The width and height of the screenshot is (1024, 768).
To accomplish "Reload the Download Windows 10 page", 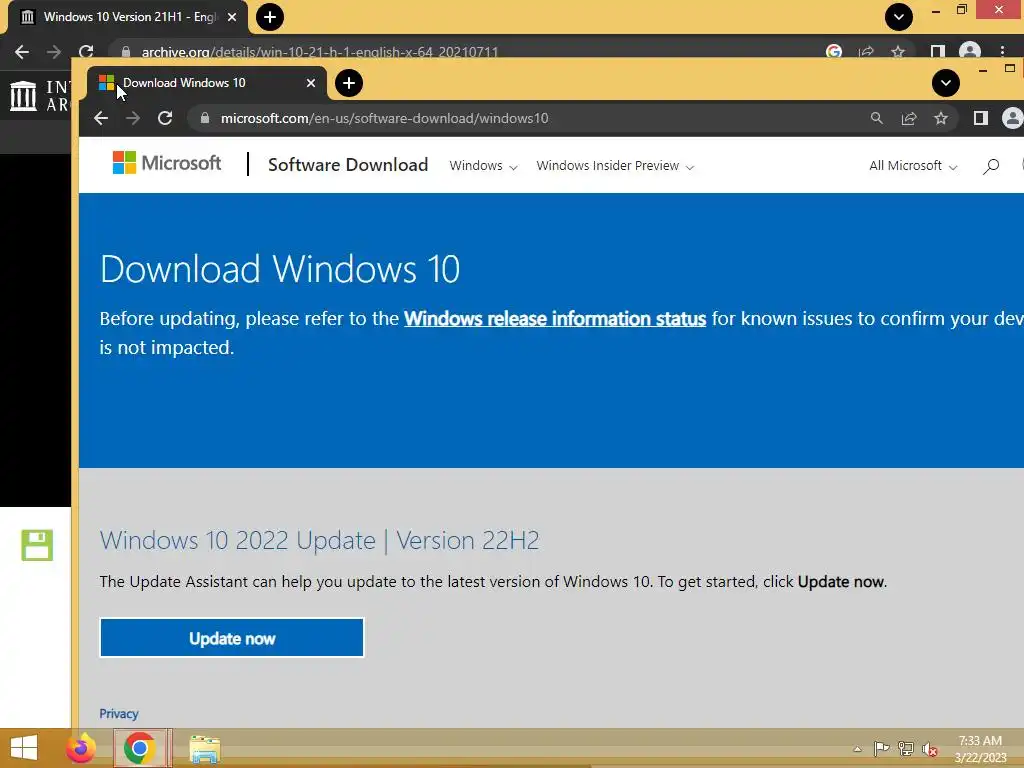I will (x=165, y=118).
